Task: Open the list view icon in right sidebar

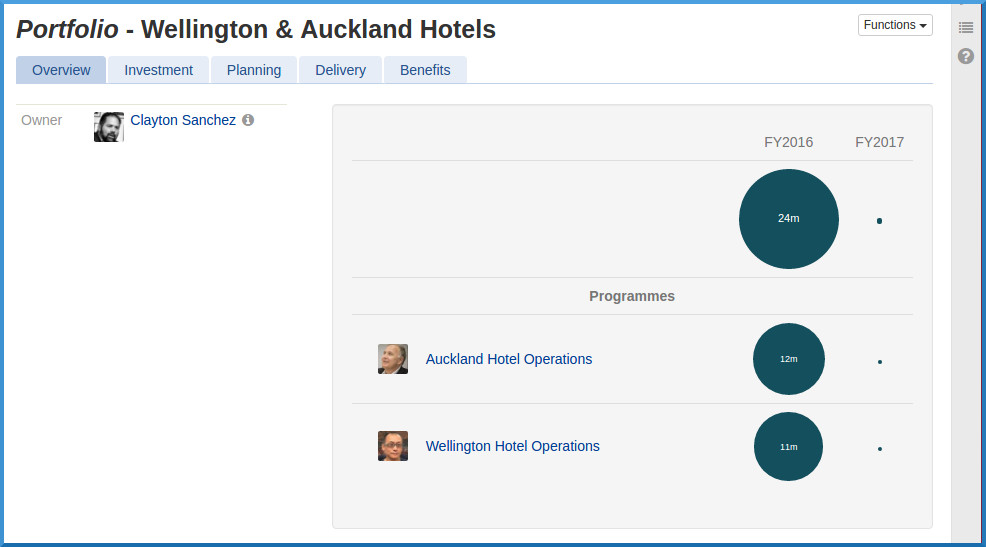Action: tap(965, 27)
